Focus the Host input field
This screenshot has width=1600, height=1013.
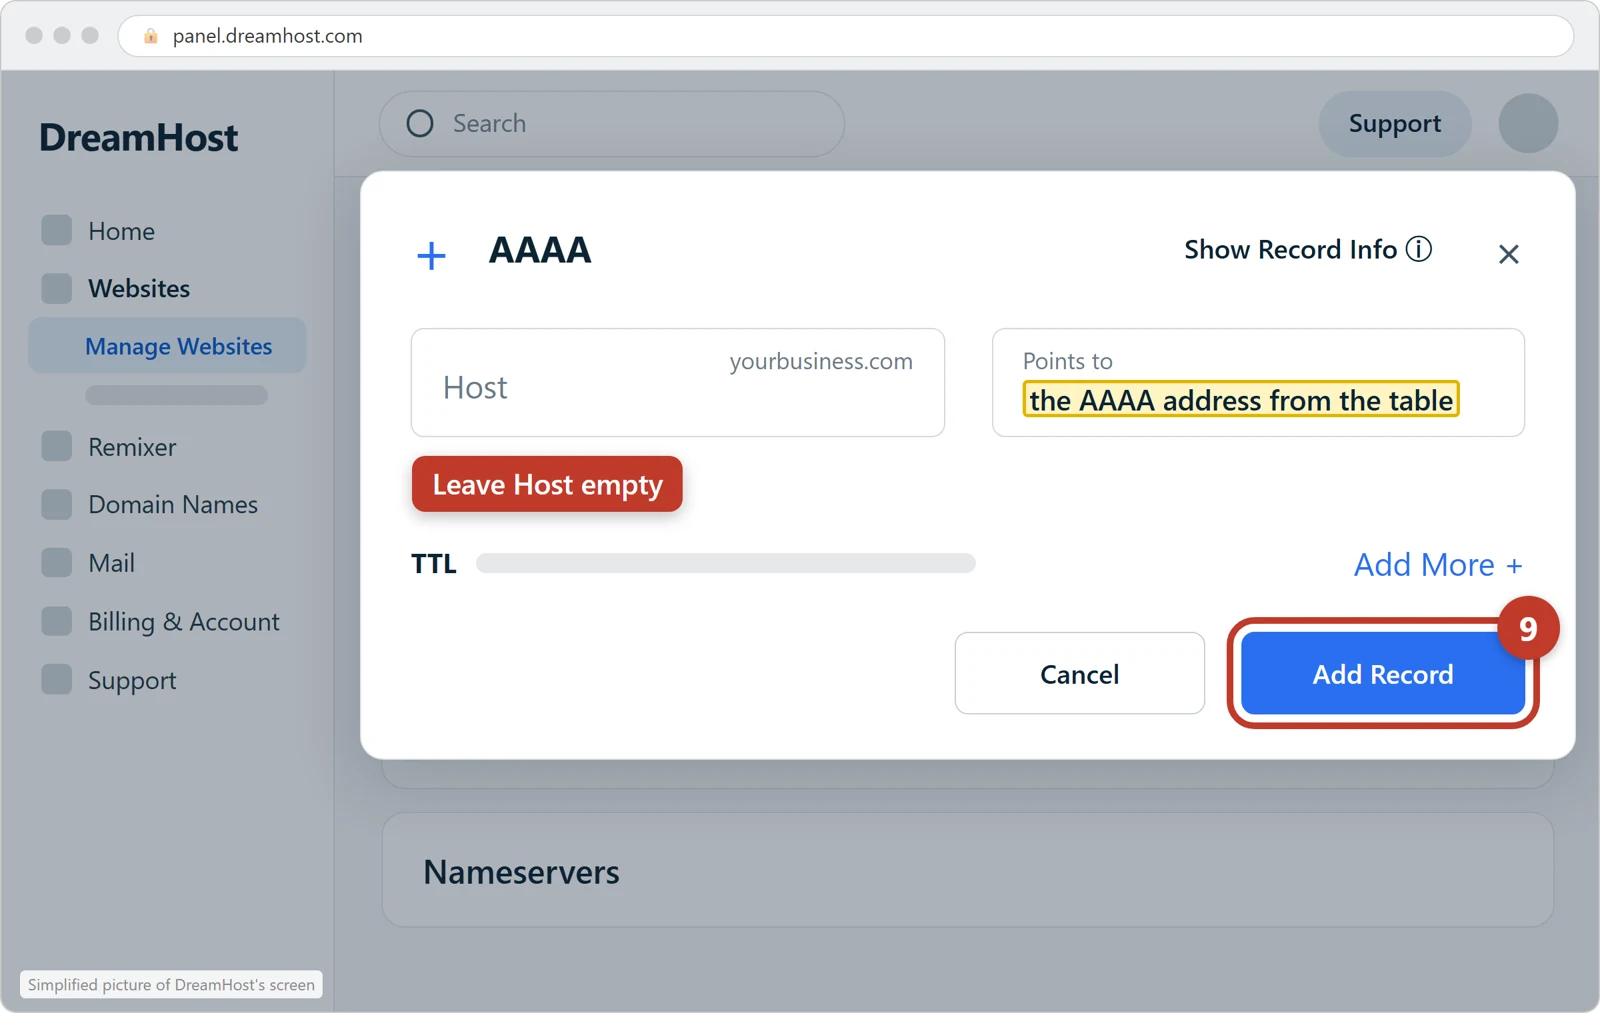677,382
